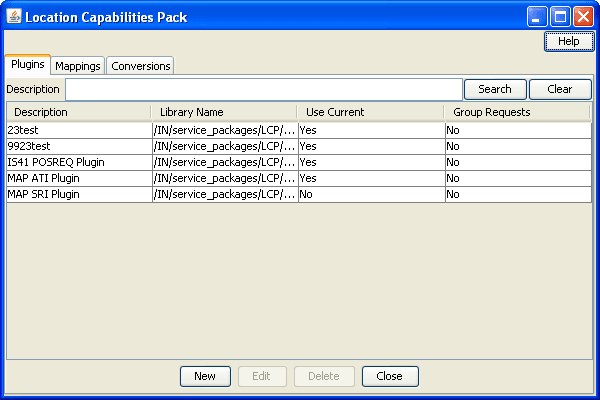Image resolution: width=600 pixels, height=400 pixels.
Task: Click Group Requests 'No' for 23test
Action: point(518,130)
